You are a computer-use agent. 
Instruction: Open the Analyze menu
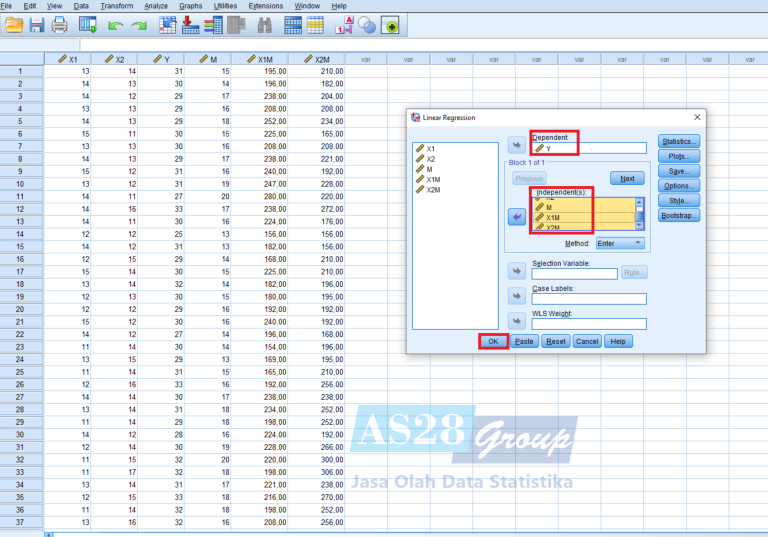click(156, 6)
